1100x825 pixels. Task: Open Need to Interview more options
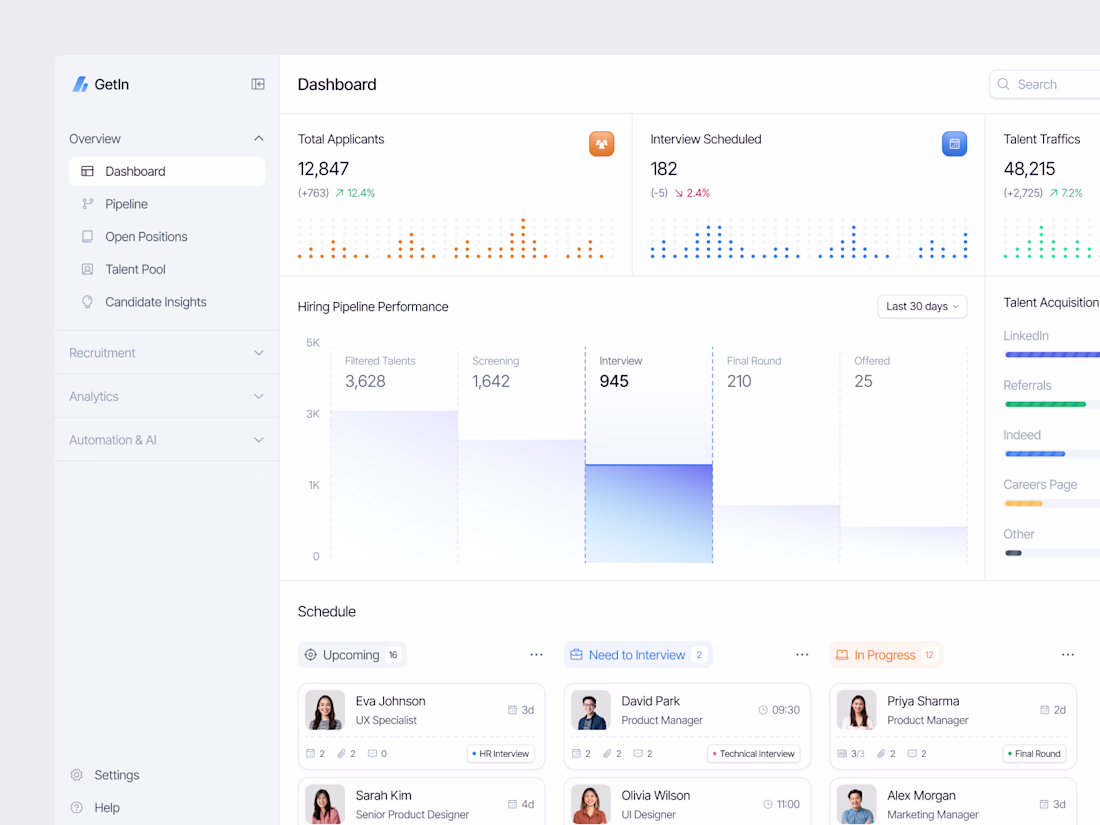point(802,655)
